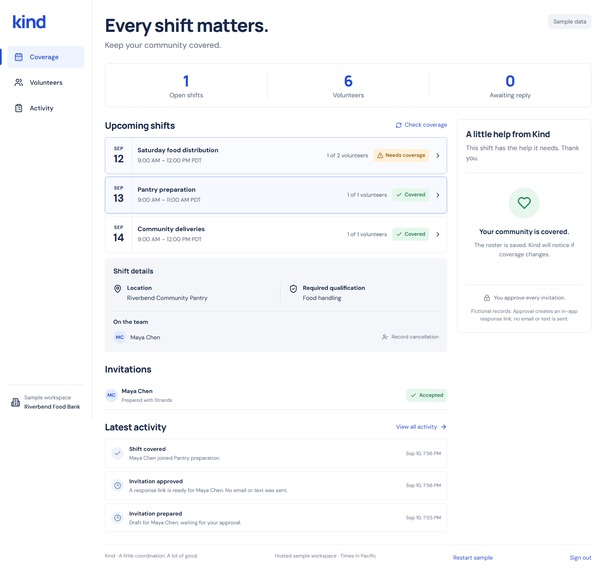
Task: Click the Check coverage link
Action: 421,125
